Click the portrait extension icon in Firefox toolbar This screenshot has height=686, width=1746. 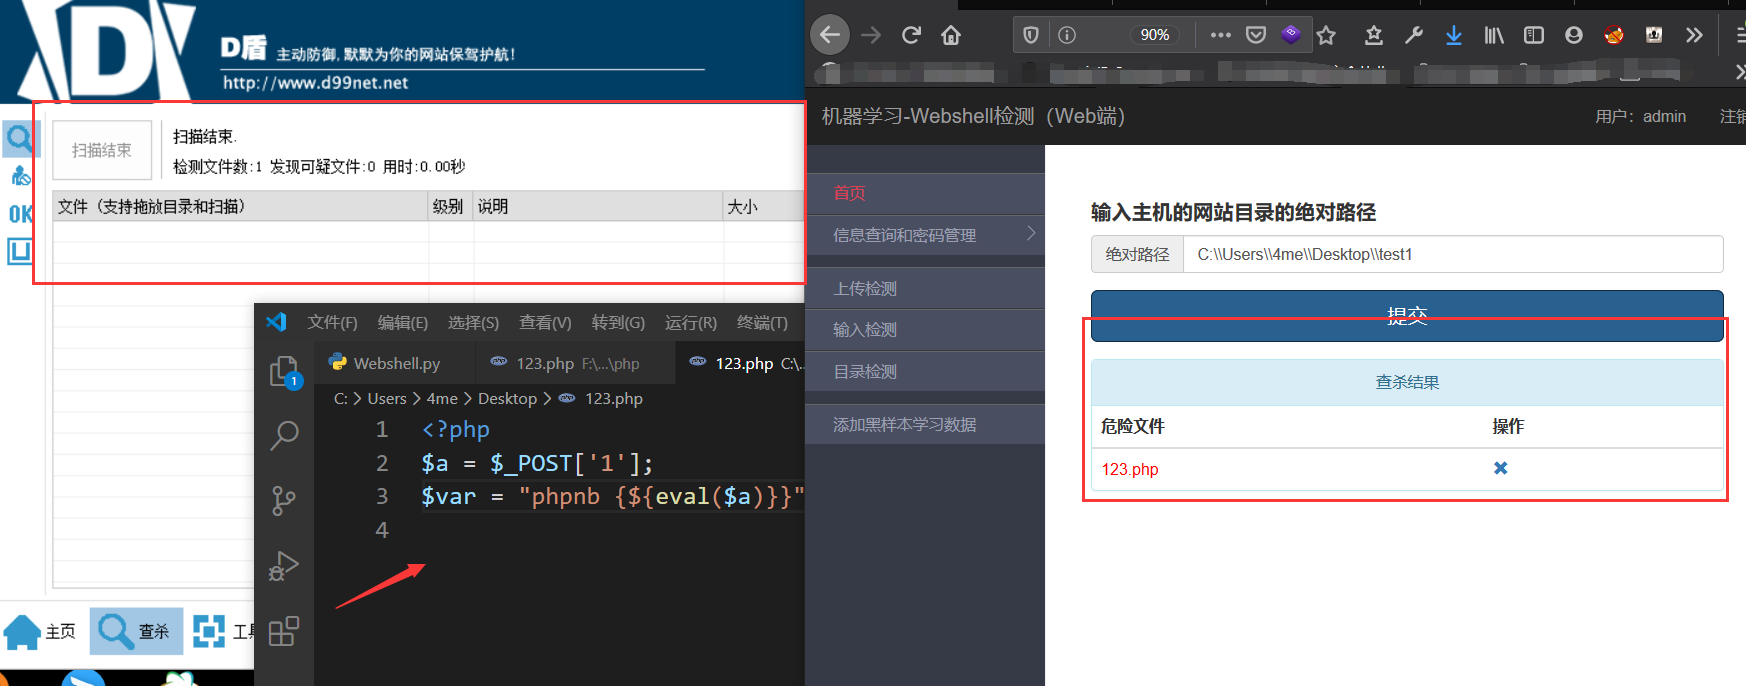coord(1654,35)
